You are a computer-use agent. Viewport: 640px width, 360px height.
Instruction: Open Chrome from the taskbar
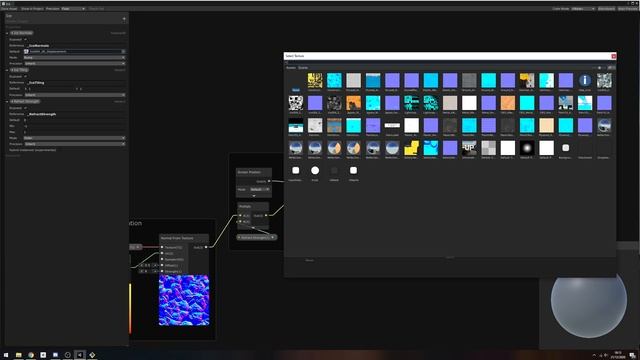[31, 355]
